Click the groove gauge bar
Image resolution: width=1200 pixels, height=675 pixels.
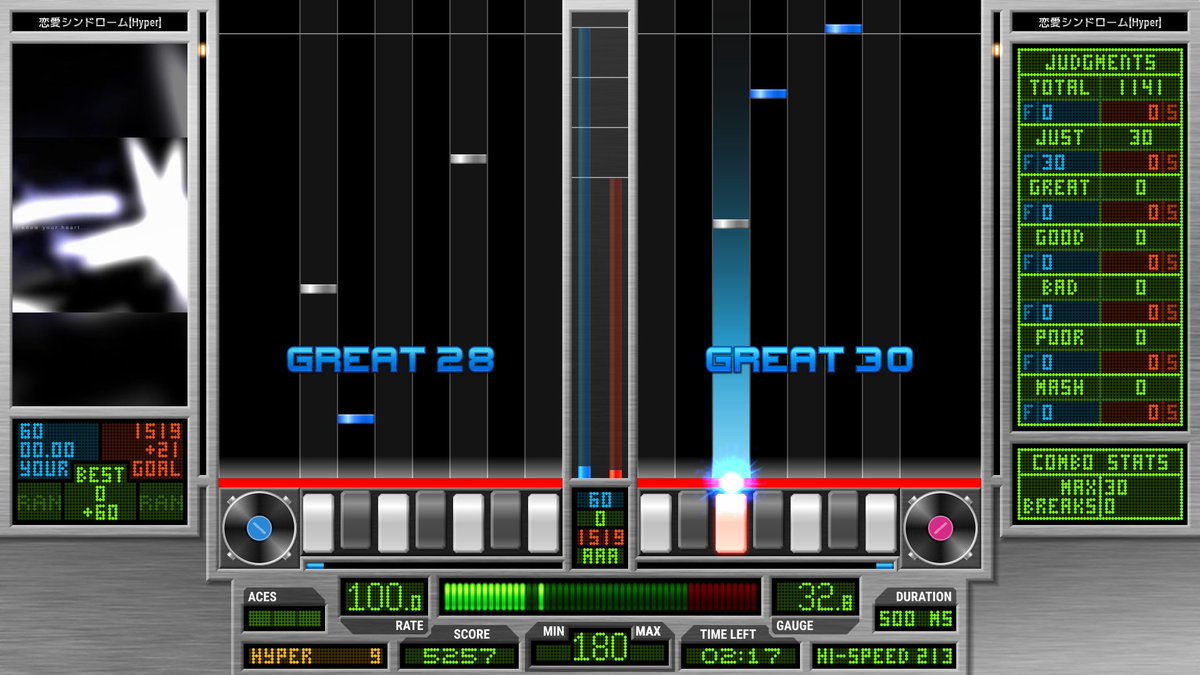point(600,597)
